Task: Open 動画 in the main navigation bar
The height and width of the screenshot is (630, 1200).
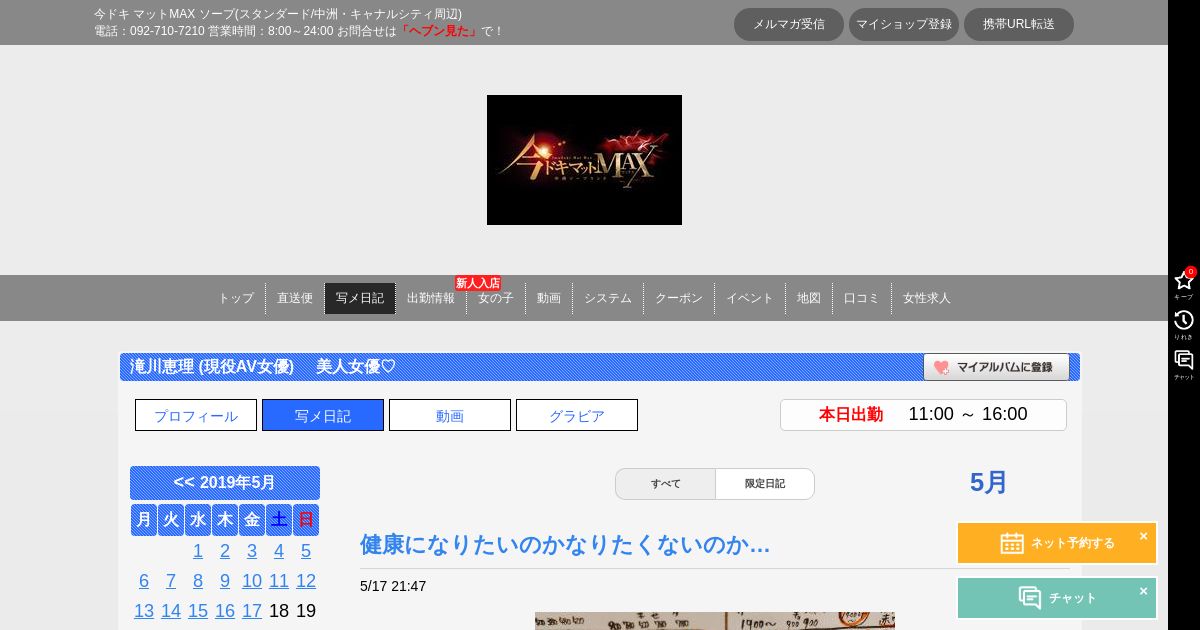Action: 549,298
